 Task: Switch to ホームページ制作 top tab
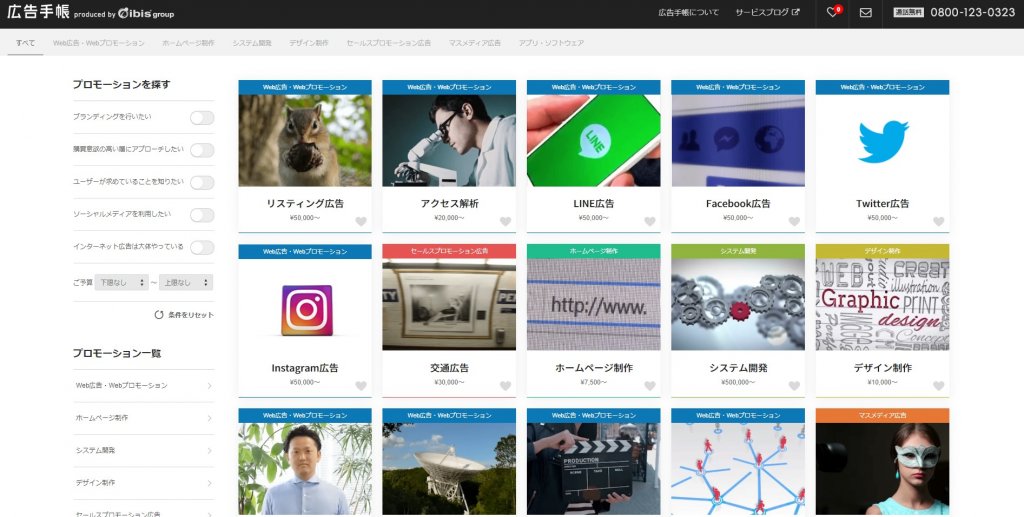click(188, 43)
